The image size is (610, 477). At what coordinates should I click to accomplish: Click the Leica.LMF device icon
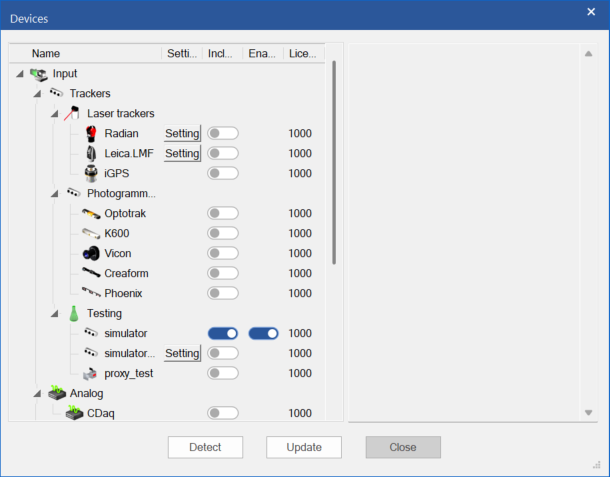[91, 153]
